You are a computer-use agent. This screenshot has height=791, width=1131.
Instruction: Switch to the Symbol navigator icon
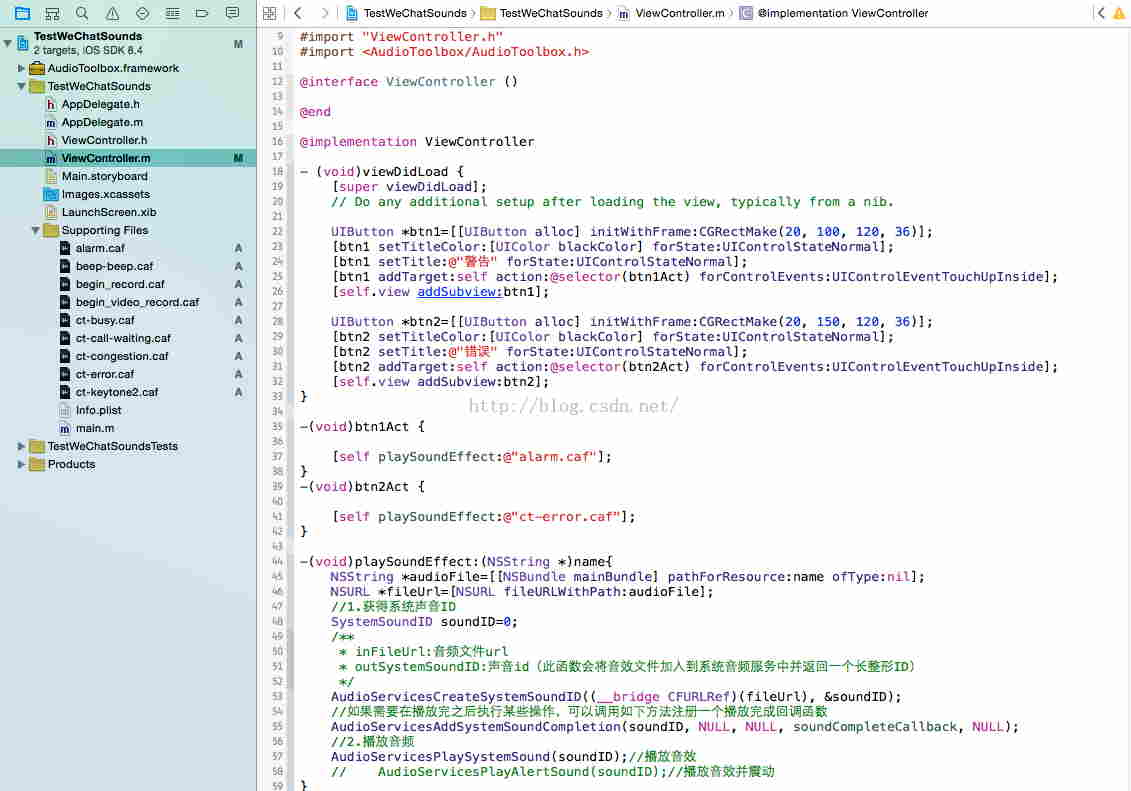pyautogui.click(x=52, y=13)
